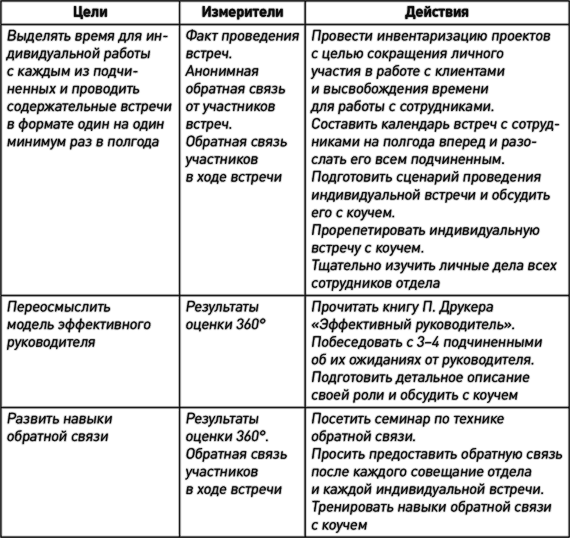Click "Результаты оценки 360°" in the second row
This screenshot has width=570, height=538.
(225, 316)
